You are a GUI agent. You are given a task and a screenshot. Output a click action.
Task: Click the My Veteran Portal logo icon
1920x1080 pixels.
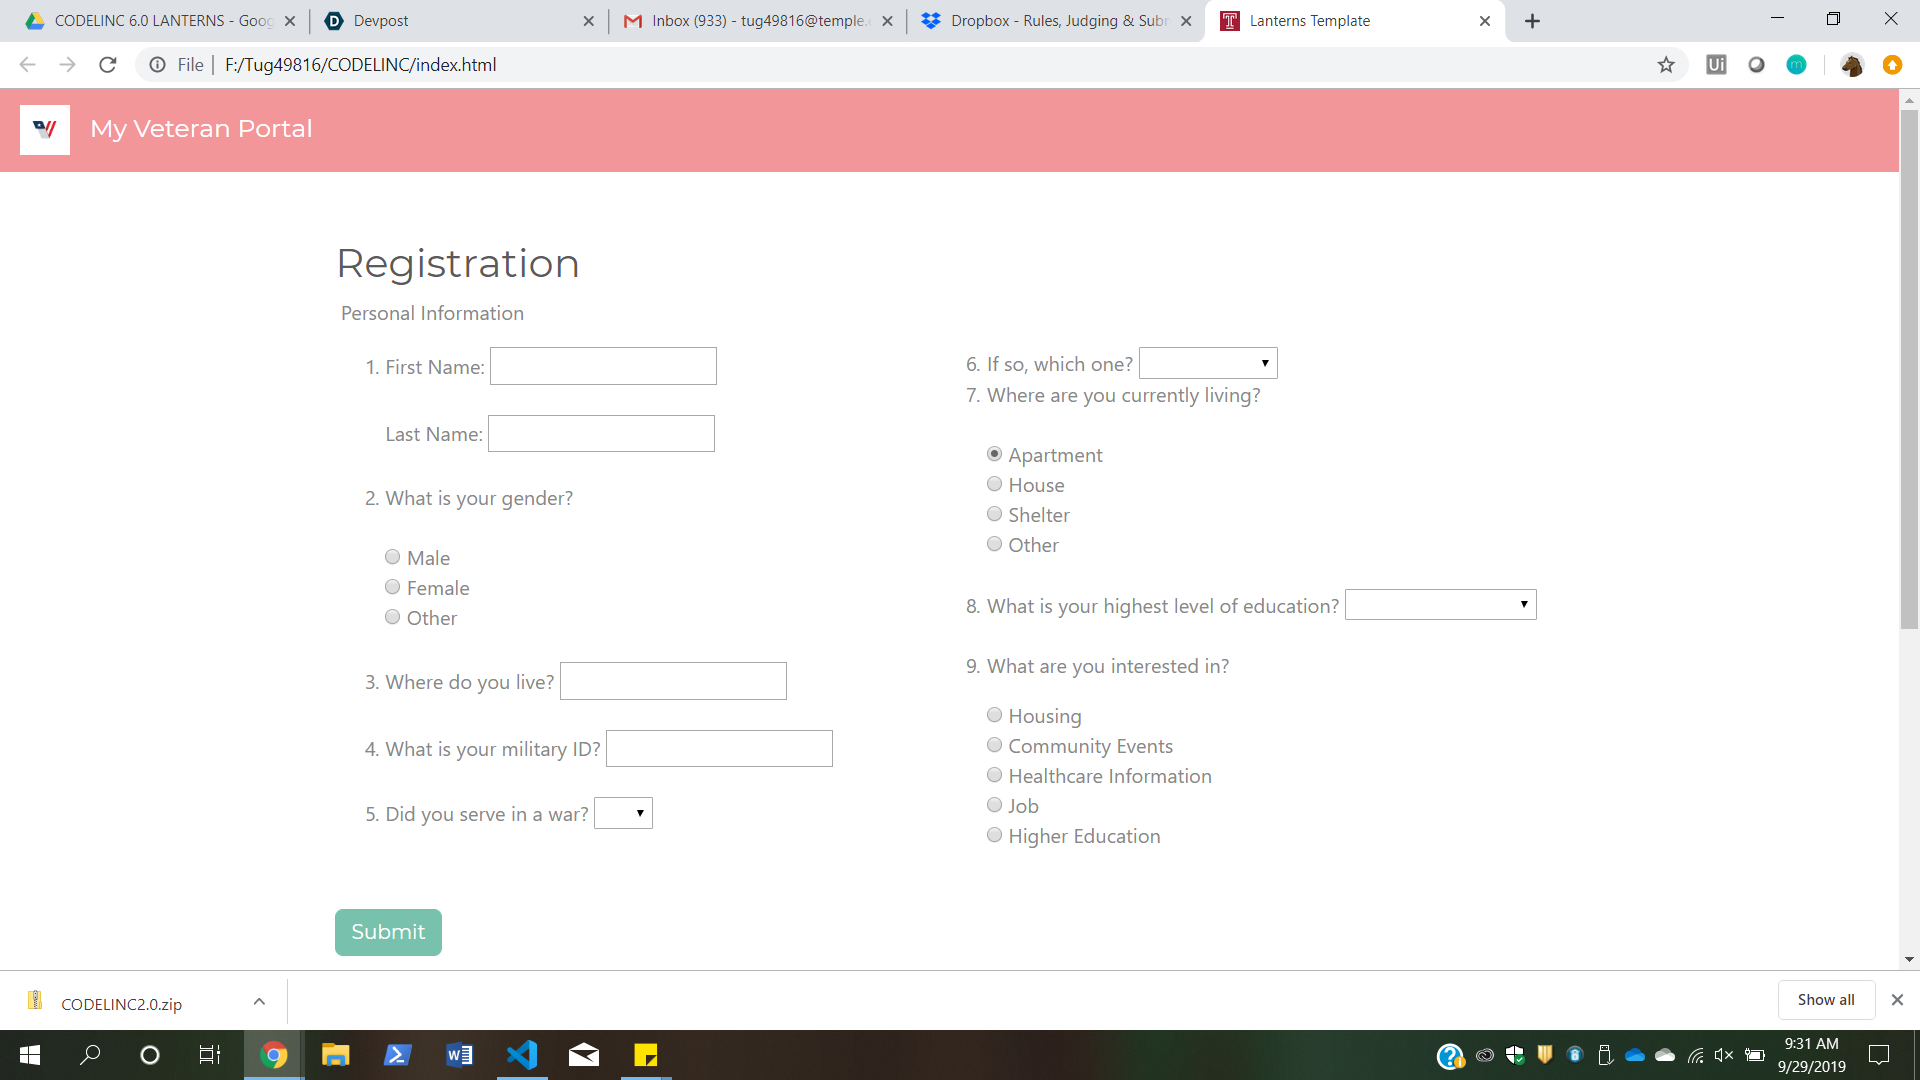click(x=45, y=130)
